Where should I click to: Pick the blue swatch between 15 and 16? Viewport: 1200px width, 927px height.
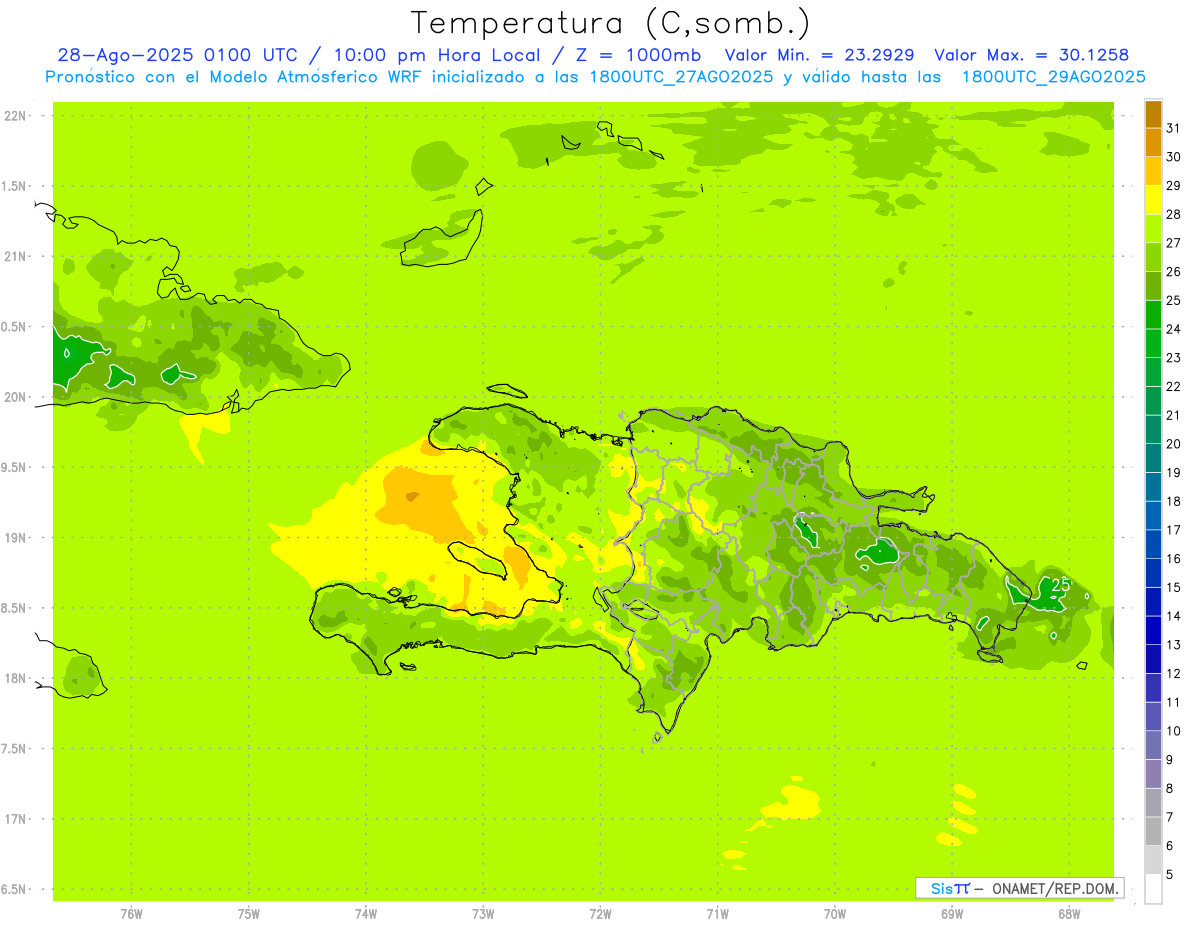tap(1153, 573)
